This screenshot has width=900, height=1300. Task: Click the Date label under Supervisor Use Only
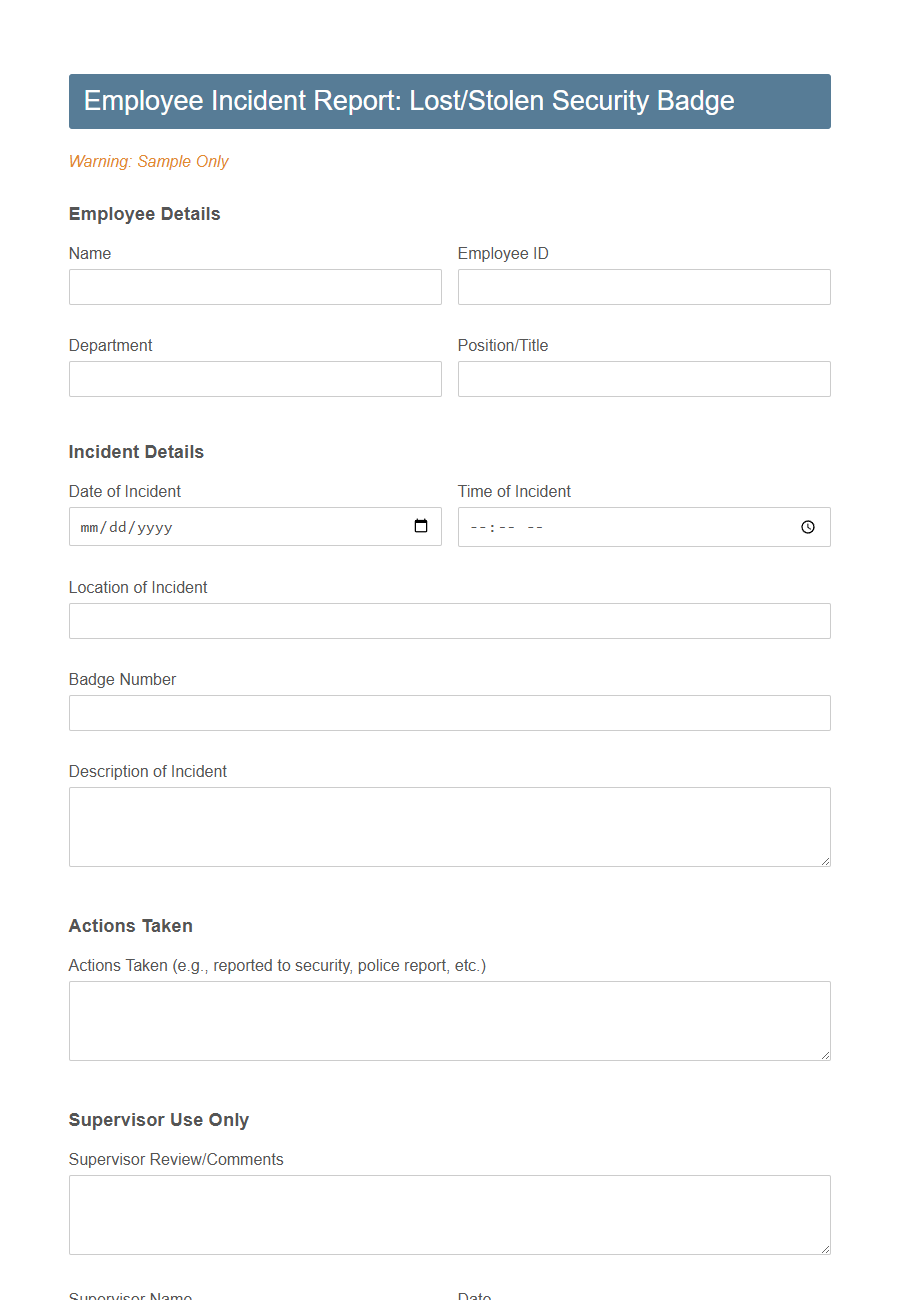tap(474, 1296)
